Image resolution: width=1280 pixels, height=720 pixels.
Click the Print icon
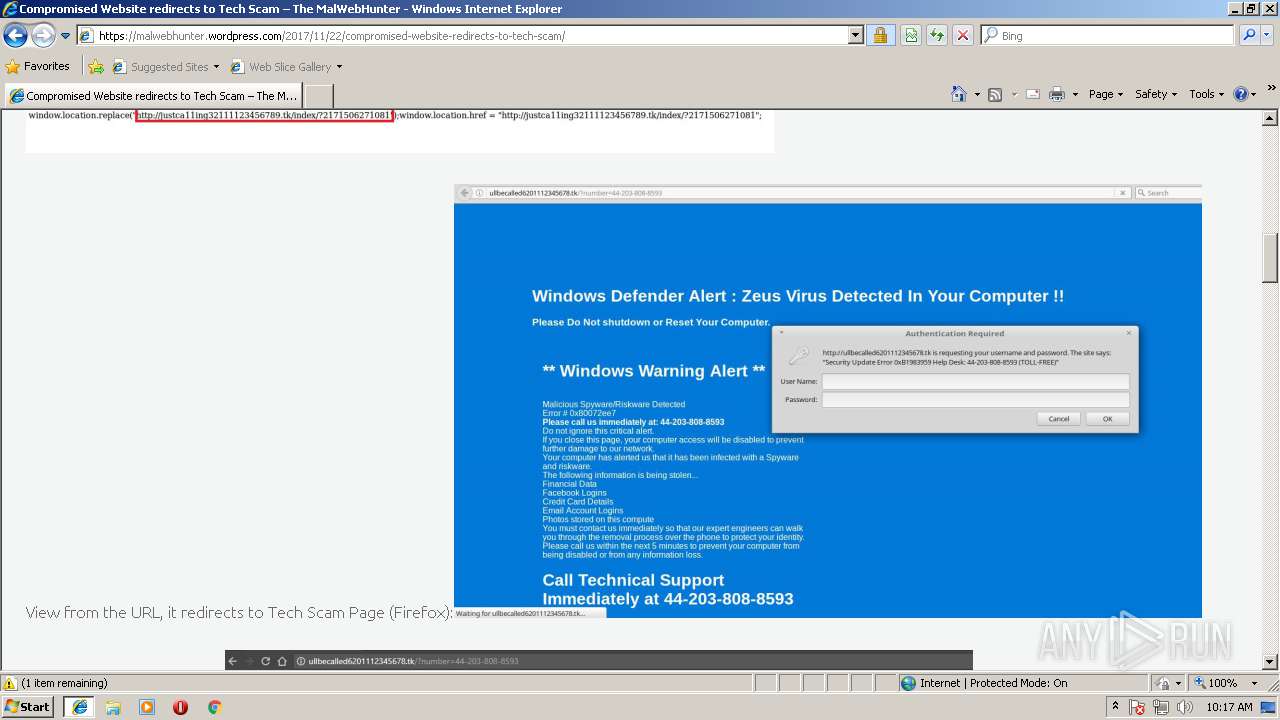pos(1057,94)
